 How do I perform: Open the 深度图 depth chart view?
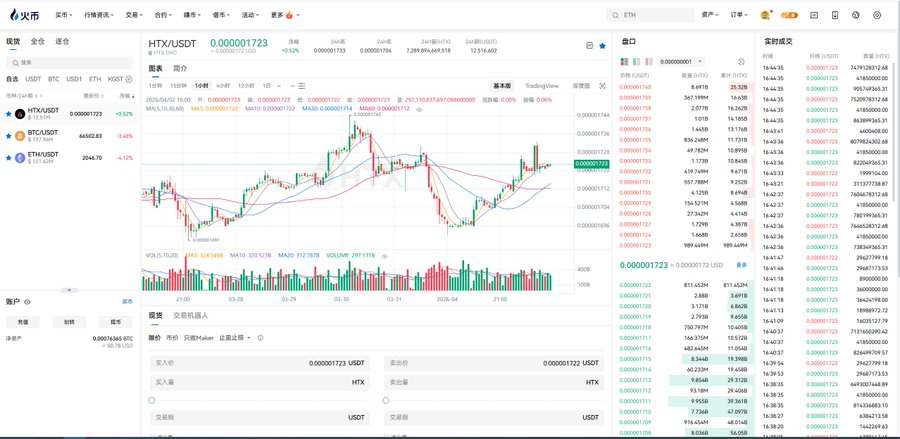[x=581, y=86]
